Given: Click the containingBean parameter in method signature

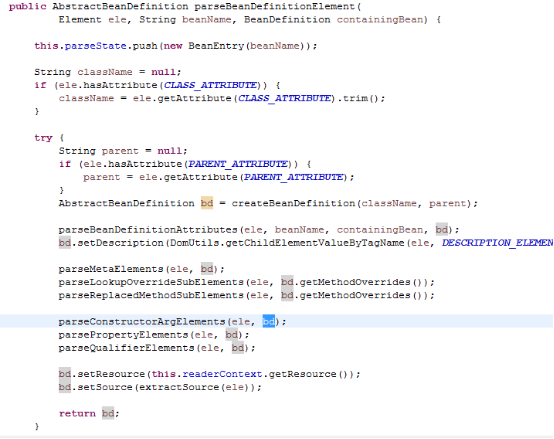Looking at the screenshot, I should coord(379,20).
